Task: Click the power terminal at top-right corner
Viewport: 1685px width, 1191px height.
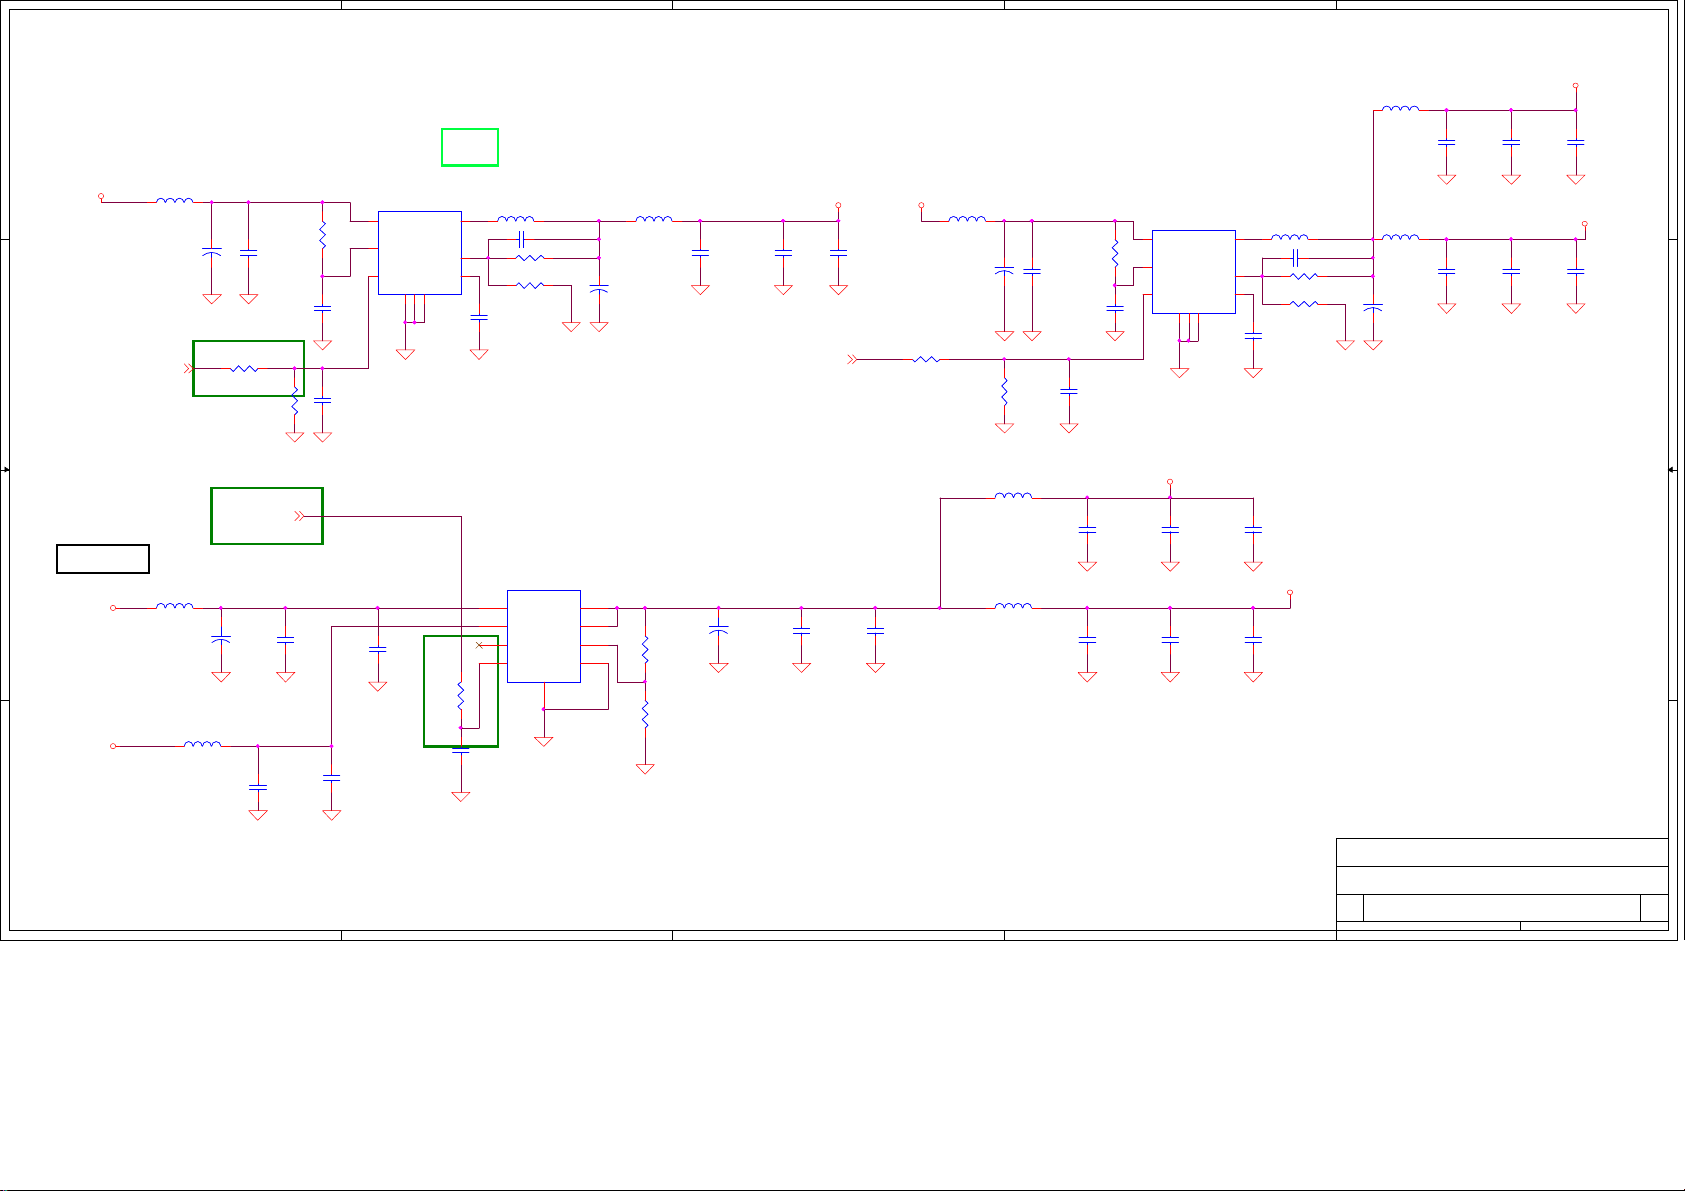Action: (x=1576, y=86)
